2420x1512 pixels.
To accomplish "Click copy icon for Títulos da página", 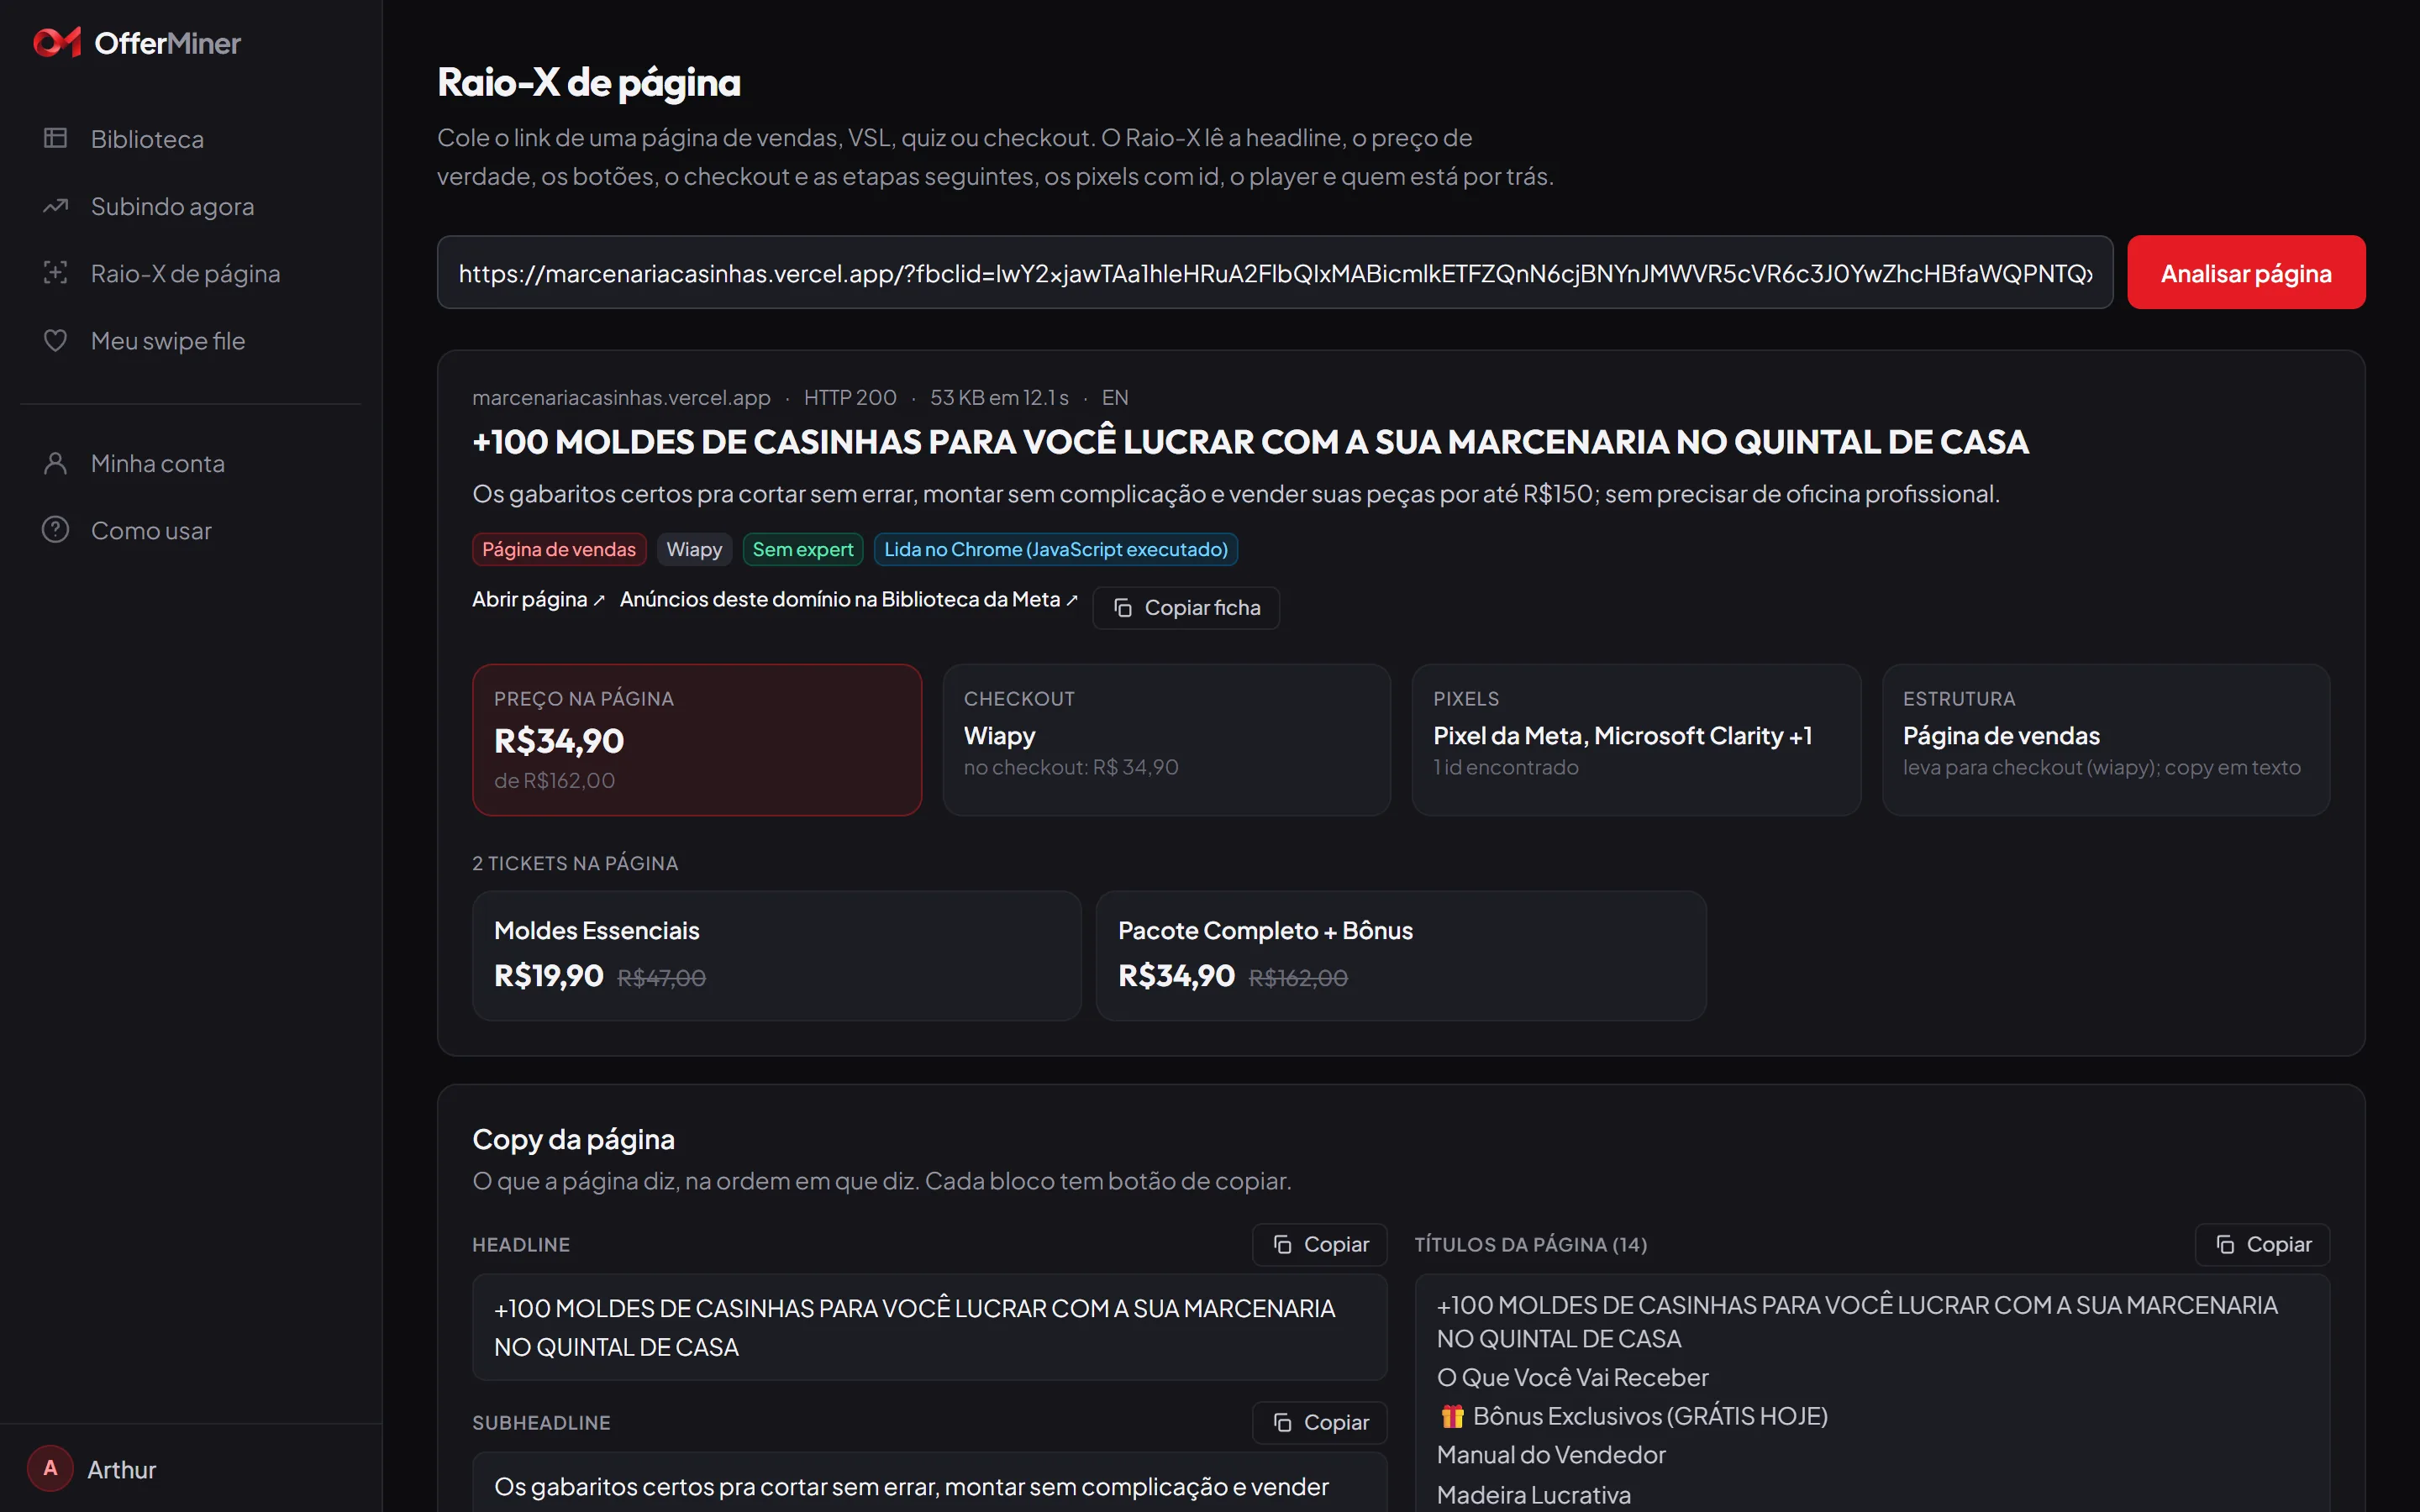I will click(x=2225, y=1244).
